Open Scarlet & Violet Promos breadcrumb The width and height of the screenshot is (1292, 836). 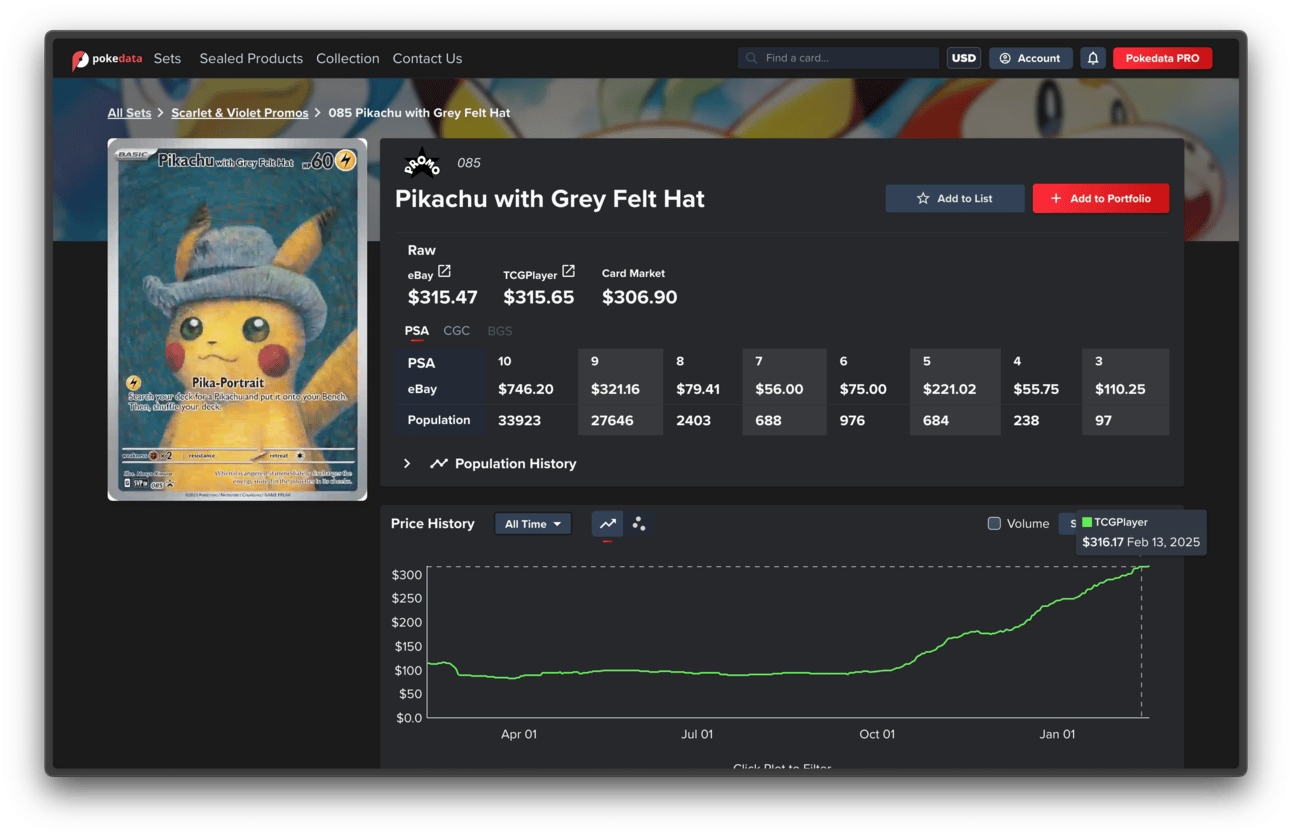click(240, 113)
